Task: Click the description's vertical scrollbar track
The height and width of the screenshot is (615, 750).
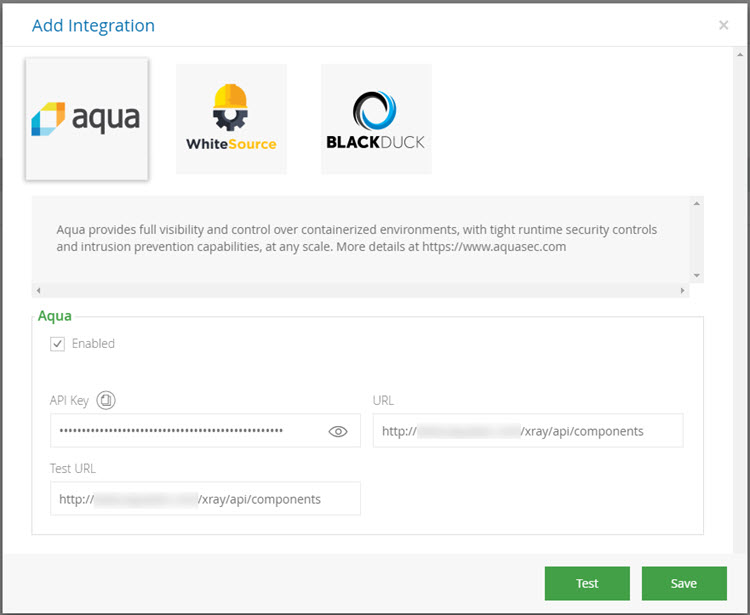Action: click(x=697, y=240)
